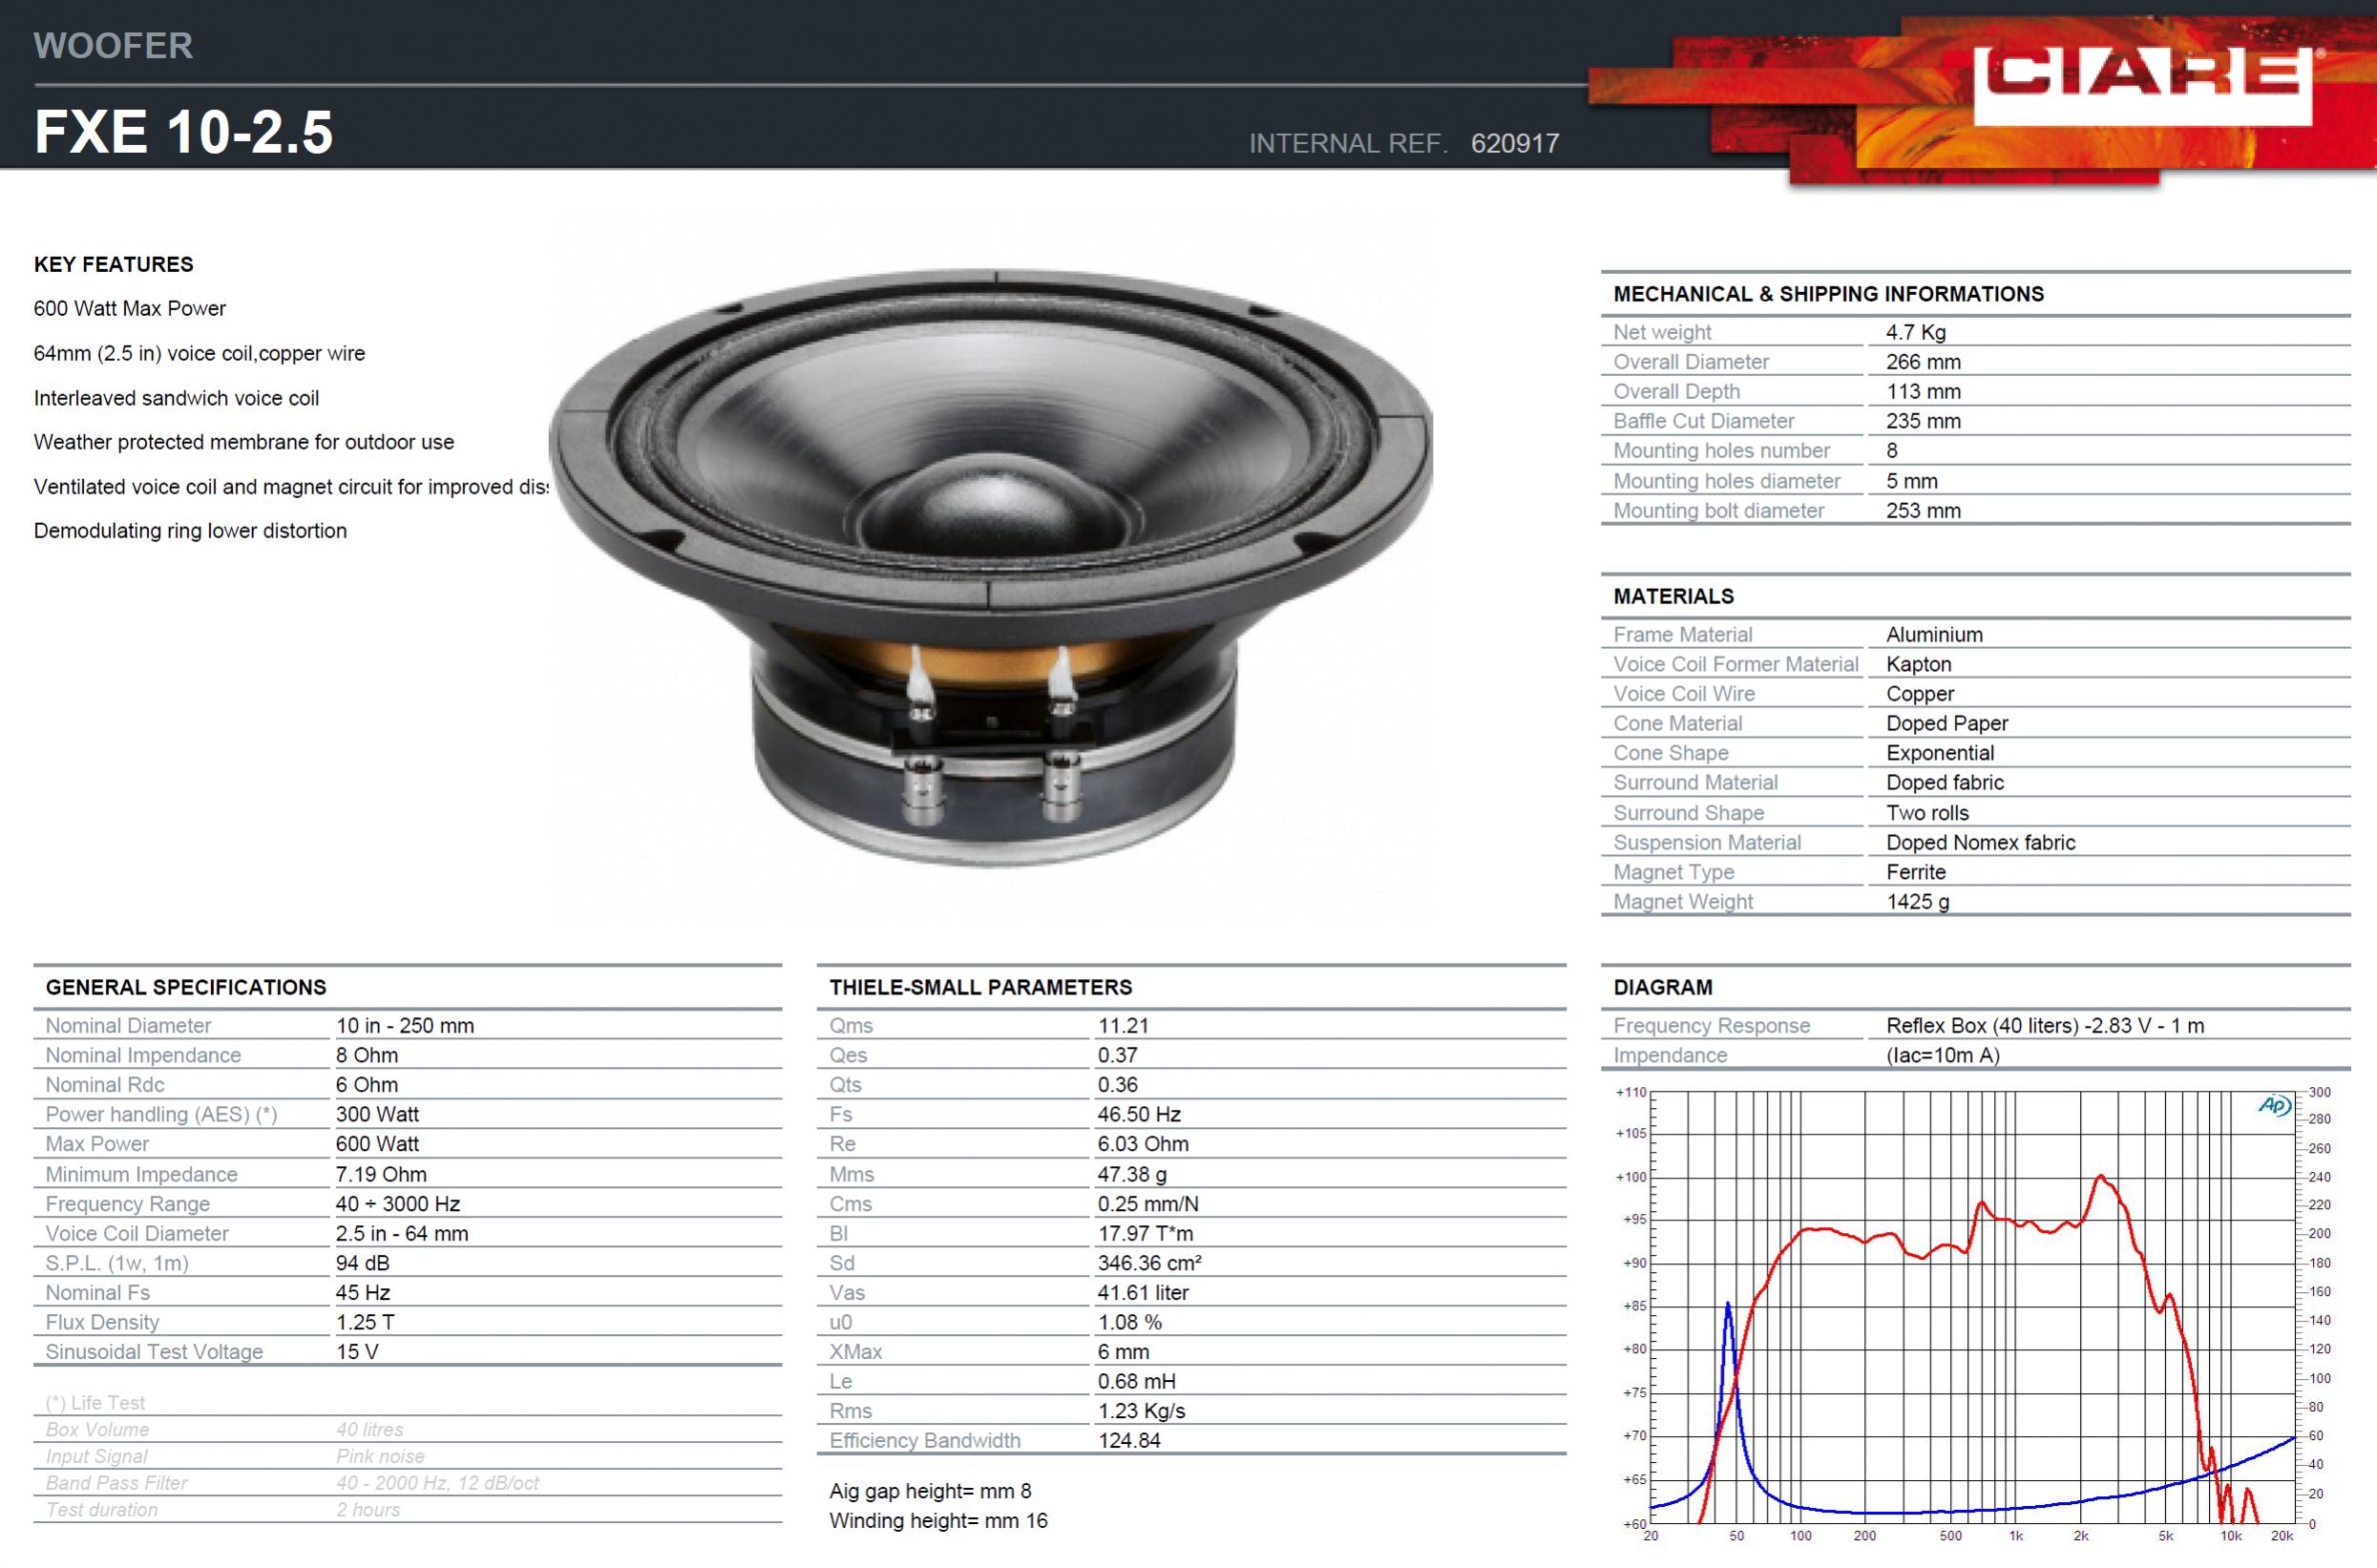Click 'Interleaved sandwich voice coil' feature
This screenshot has width=2377, height=1568.
(x=176, y=398)
